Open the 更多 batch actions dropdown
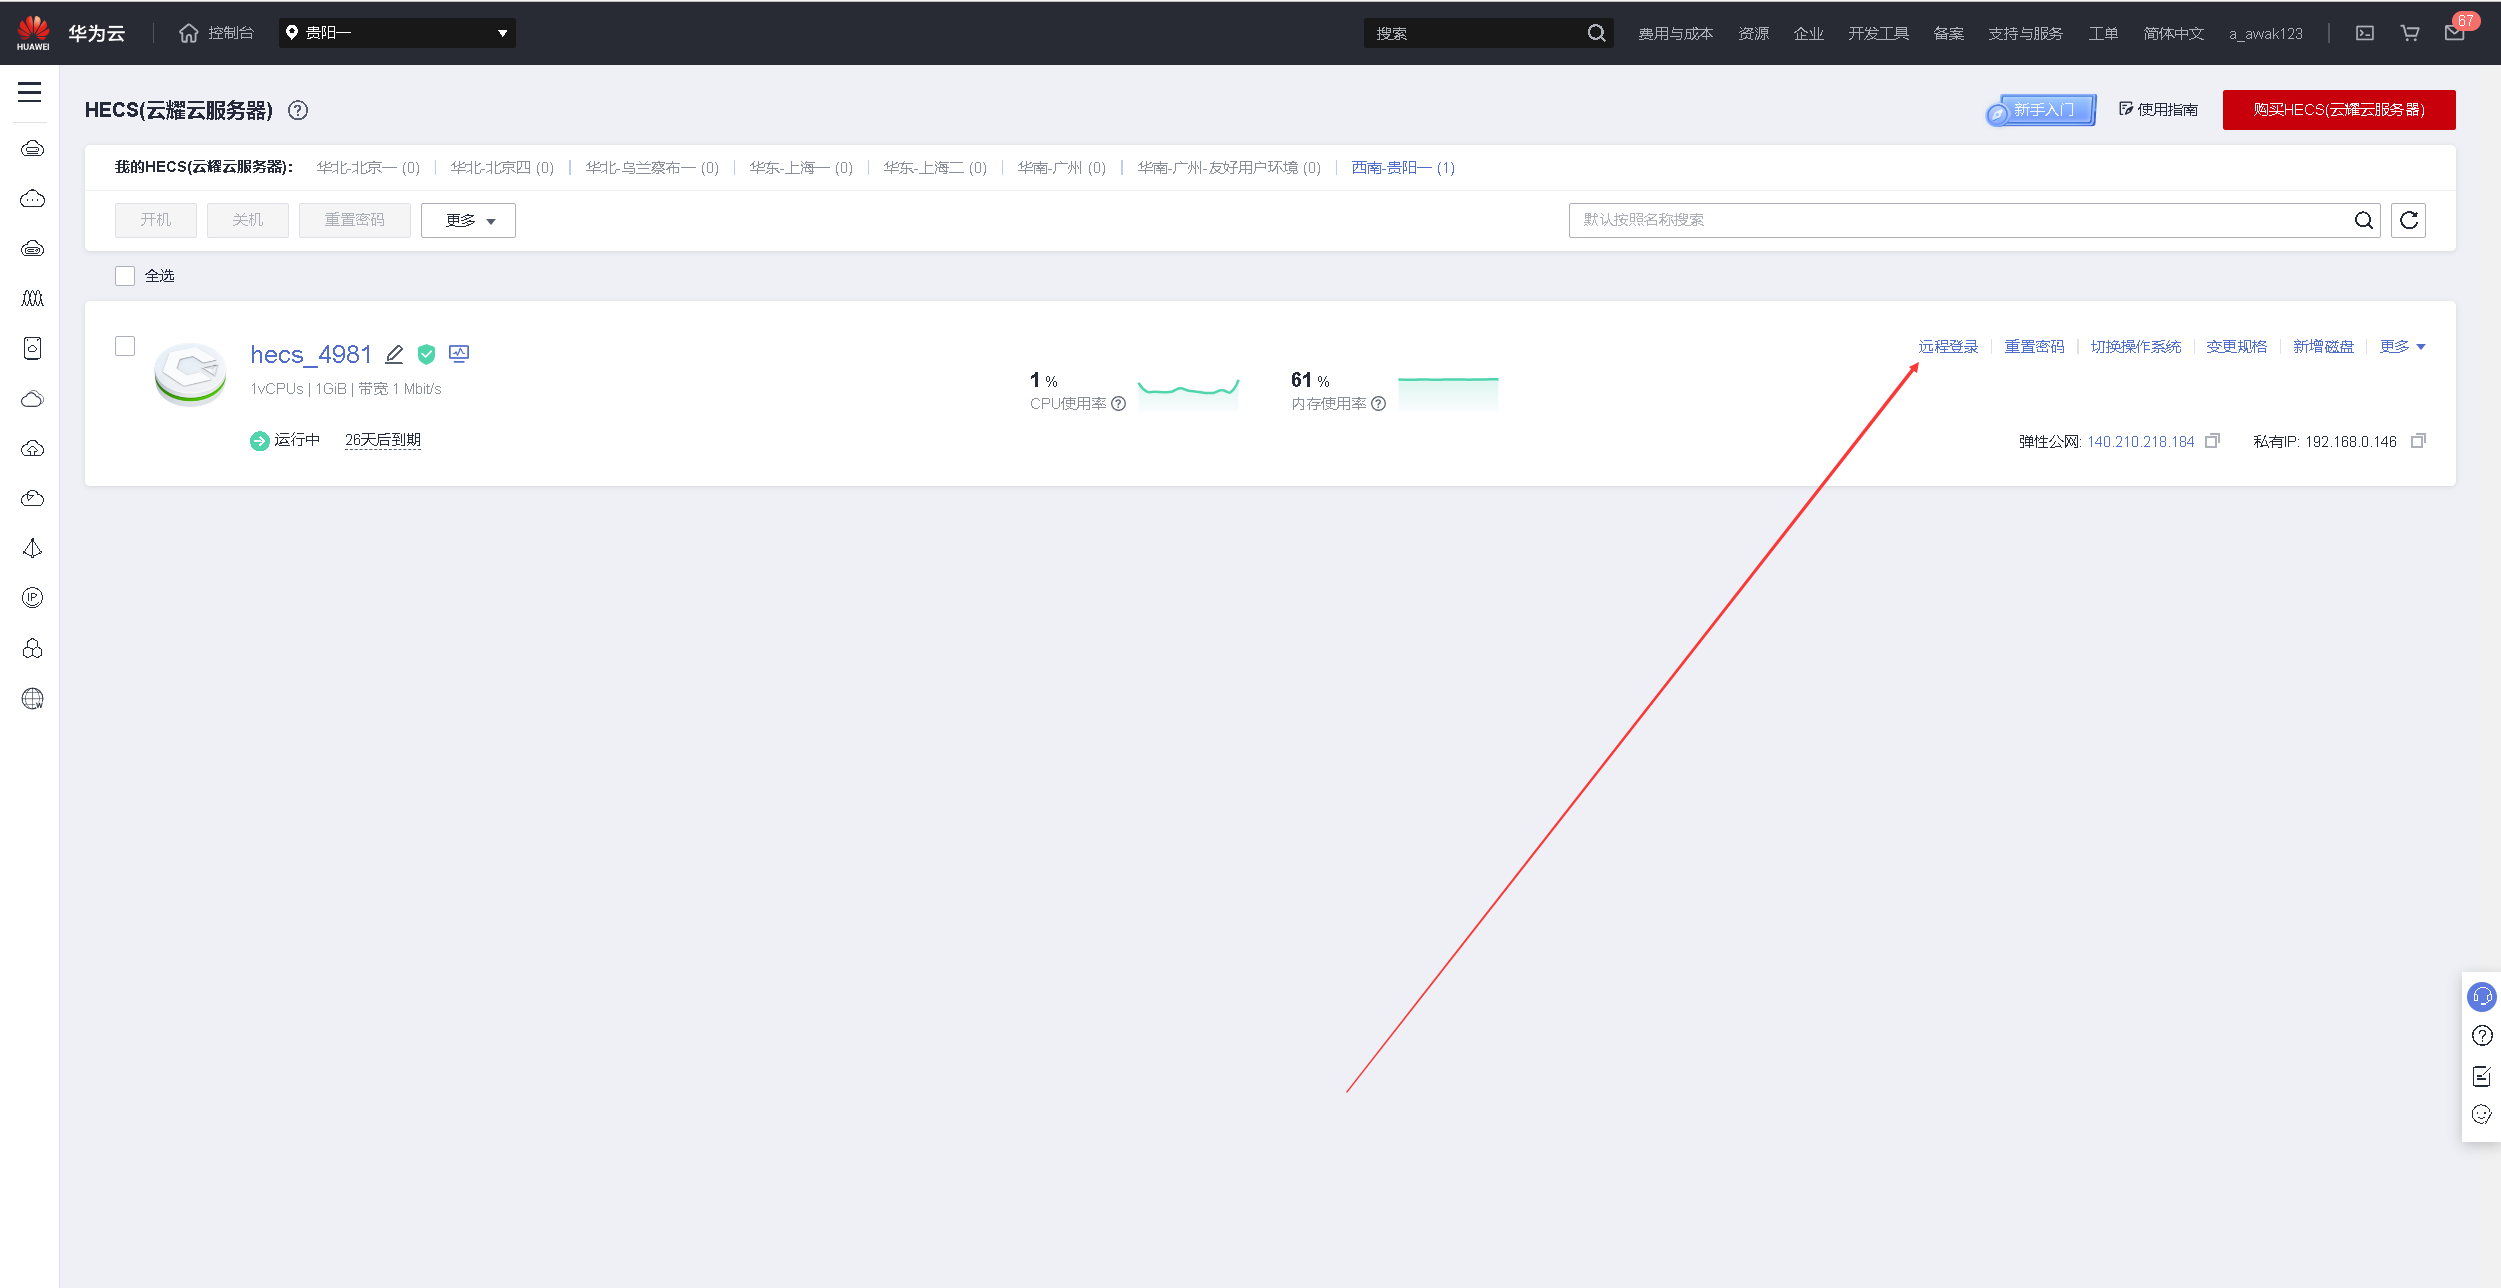Image resolution: width=2501 pixels, height=1288 pixels. 468,220
